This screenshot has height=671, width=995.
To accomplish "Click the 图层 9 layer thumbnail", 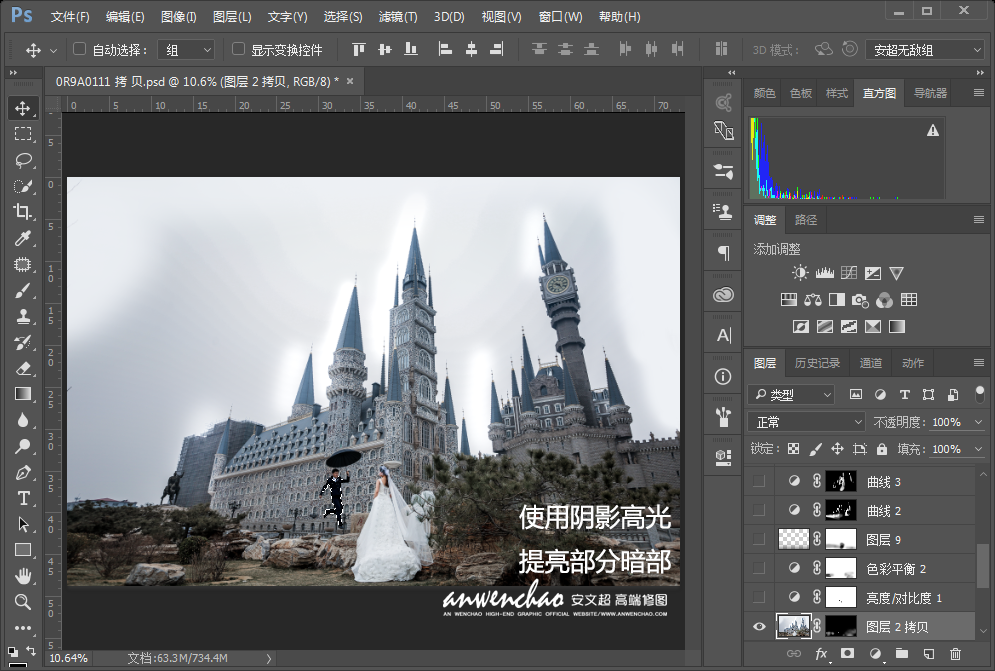I will point(794,539).
